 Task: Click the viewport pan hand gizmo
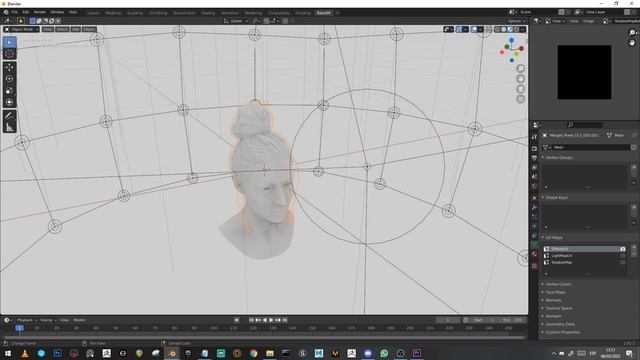[x=520, y=78]
